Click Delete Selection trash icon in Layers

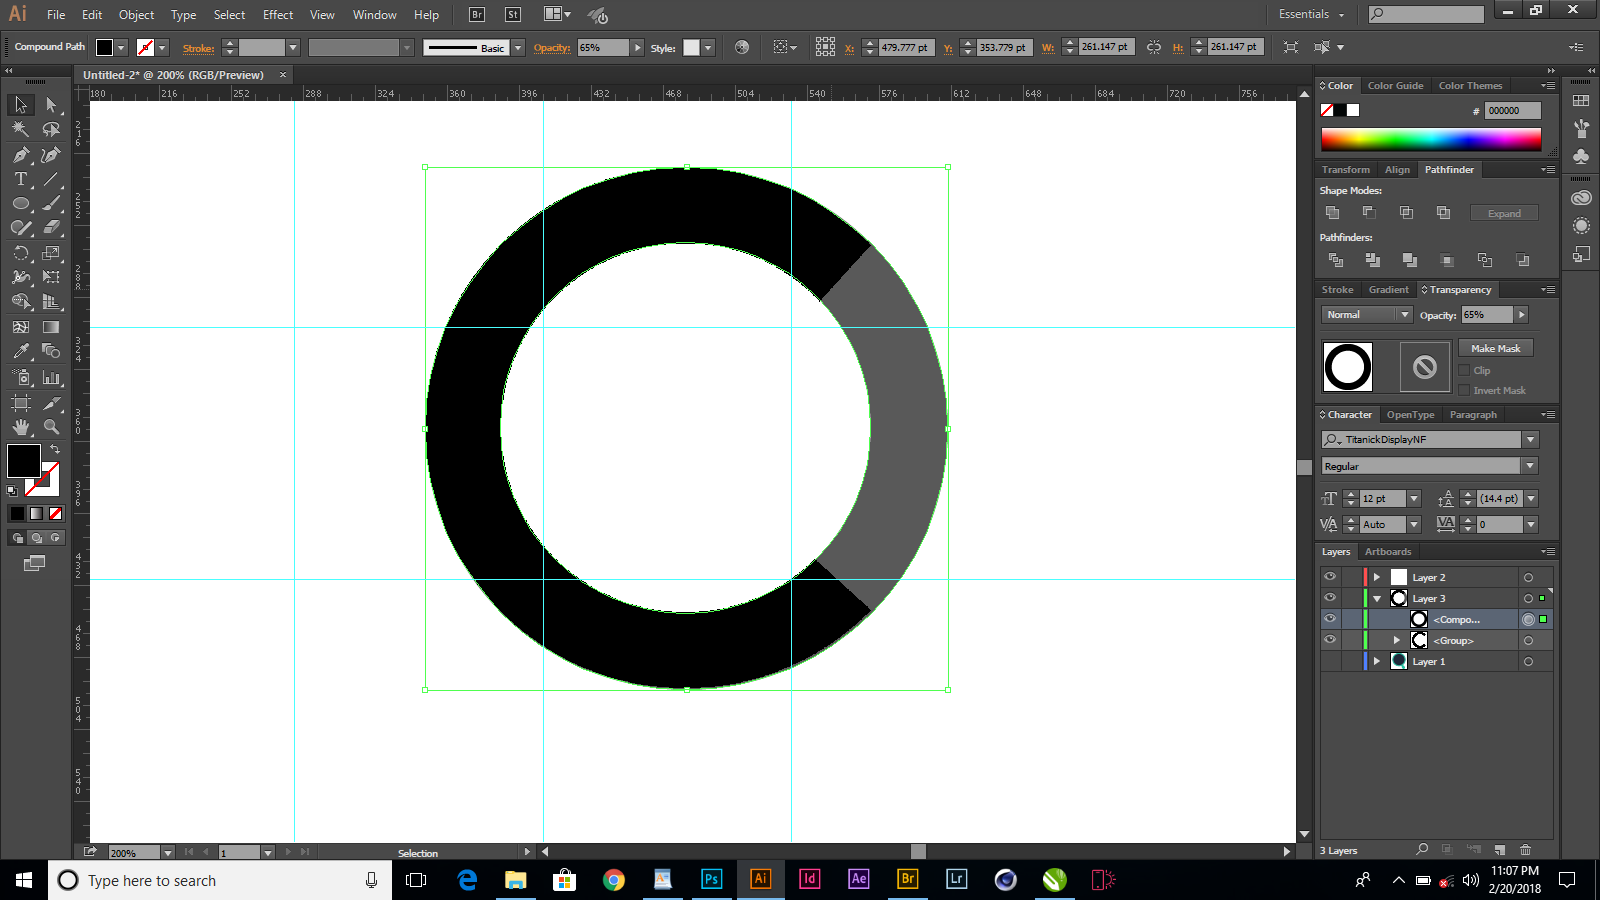1526,850
